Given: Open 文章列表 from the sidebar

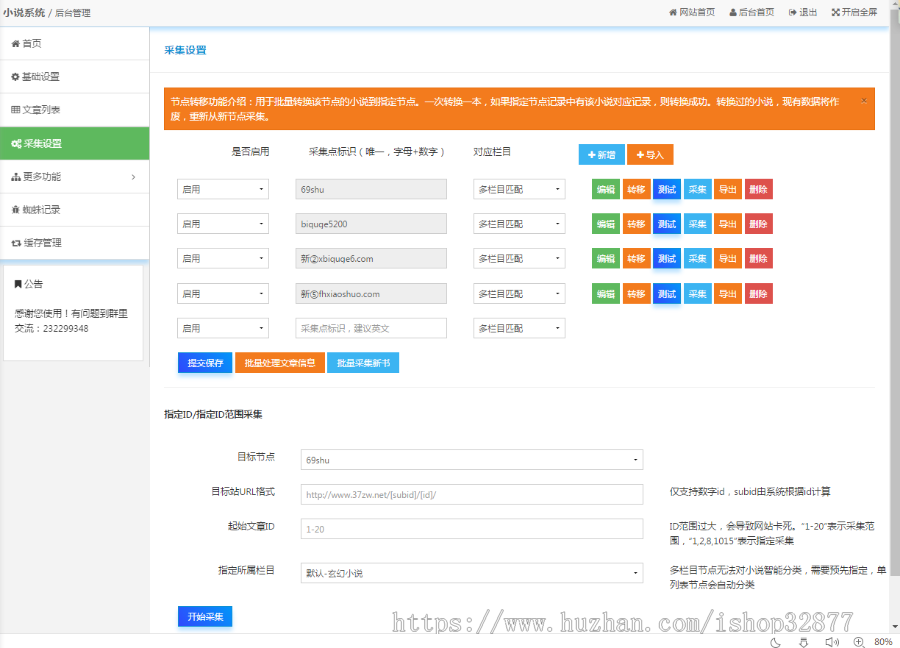Looking at the screenshot, I should pos(40,112).
